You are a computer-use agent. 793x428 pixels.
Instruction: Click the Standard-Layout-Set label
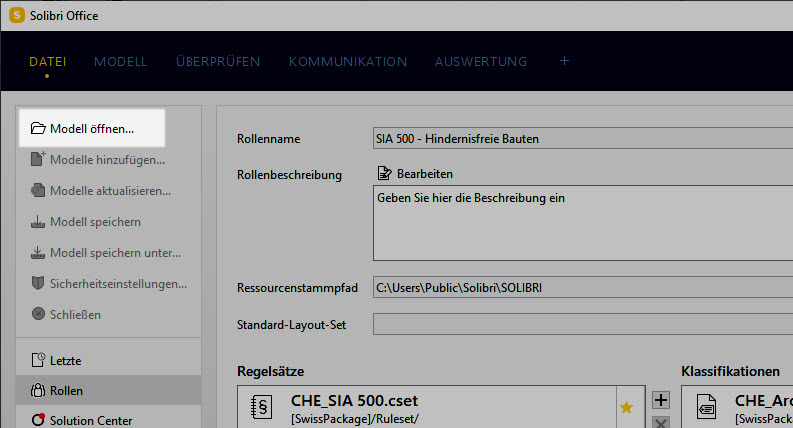291,325
